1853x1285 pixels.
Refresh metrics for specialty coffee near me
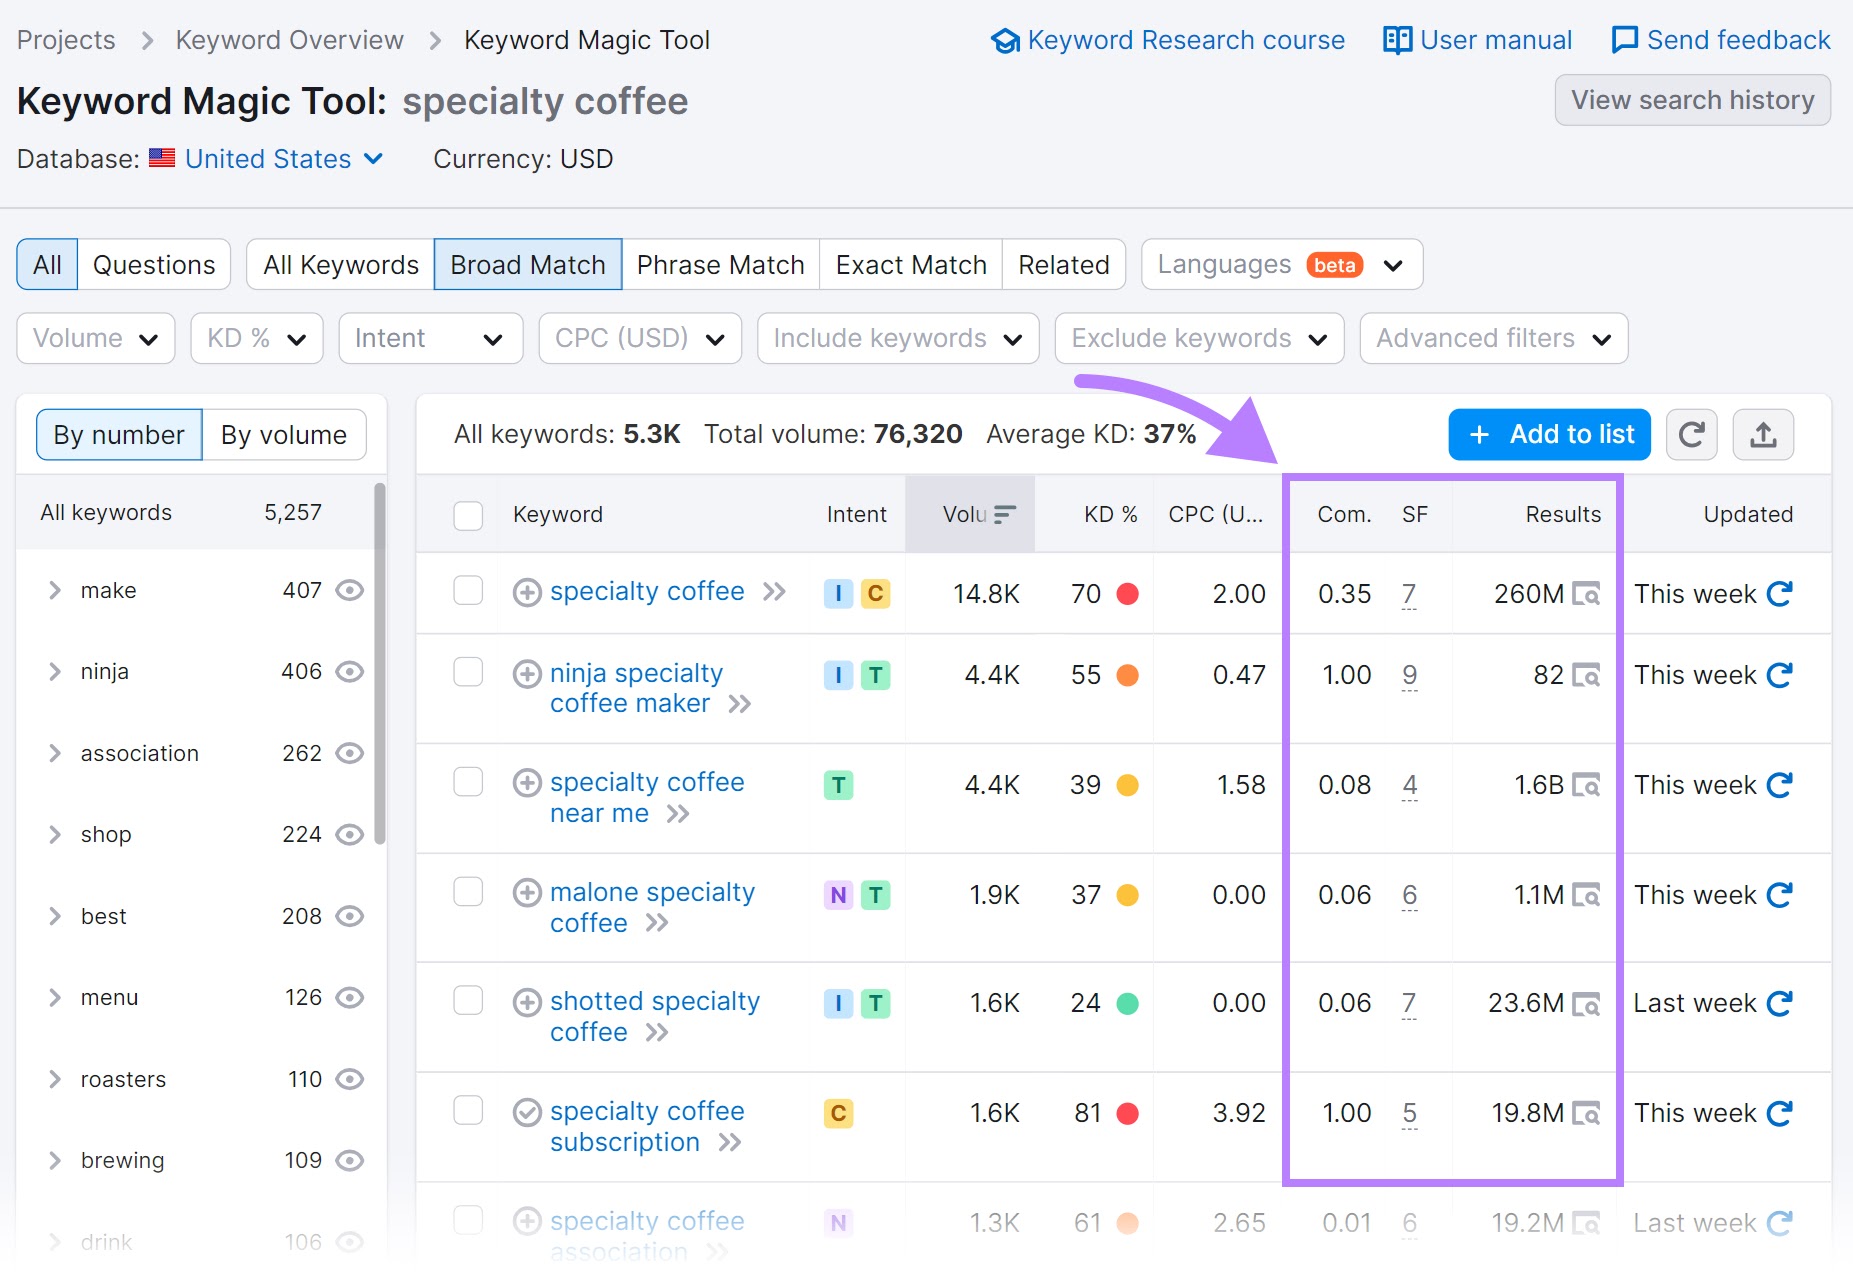1780,785
